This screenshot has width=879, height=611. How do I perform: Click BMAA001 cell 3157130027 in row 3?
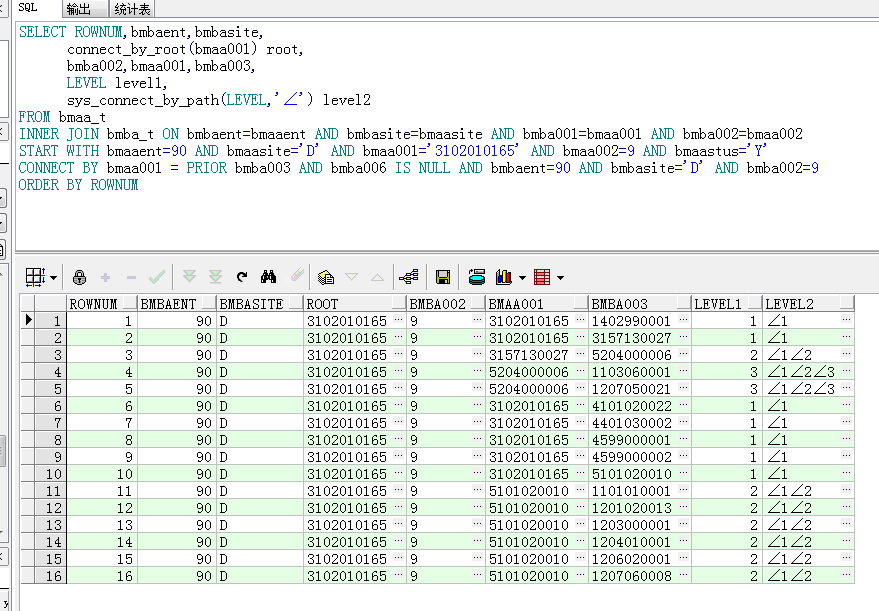pos(529,355)
